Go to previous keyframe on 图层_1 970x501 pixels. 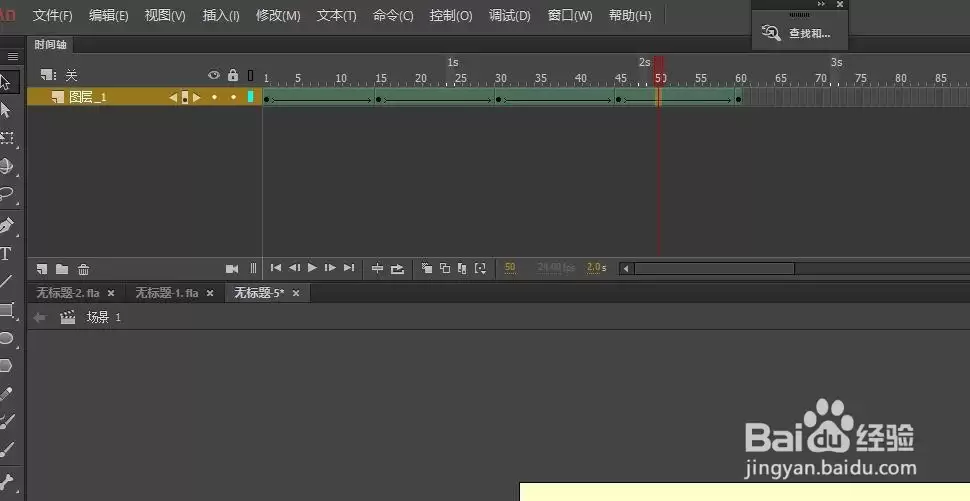pyautogui.click(x=173, y=97)
